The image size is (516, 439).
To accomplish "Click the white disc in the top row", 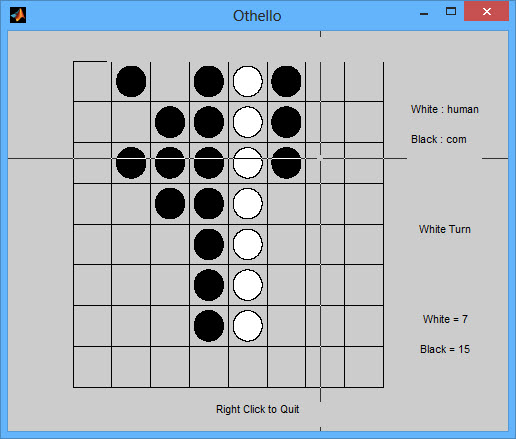I will [x=248, y=81].
